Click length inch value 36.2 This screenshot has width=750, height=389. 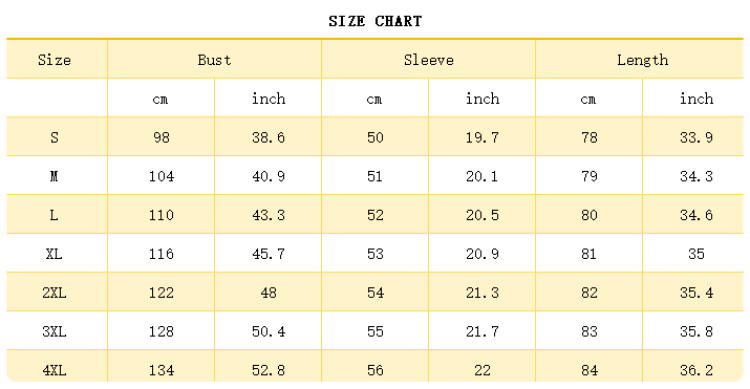click(x=696, y=370)
